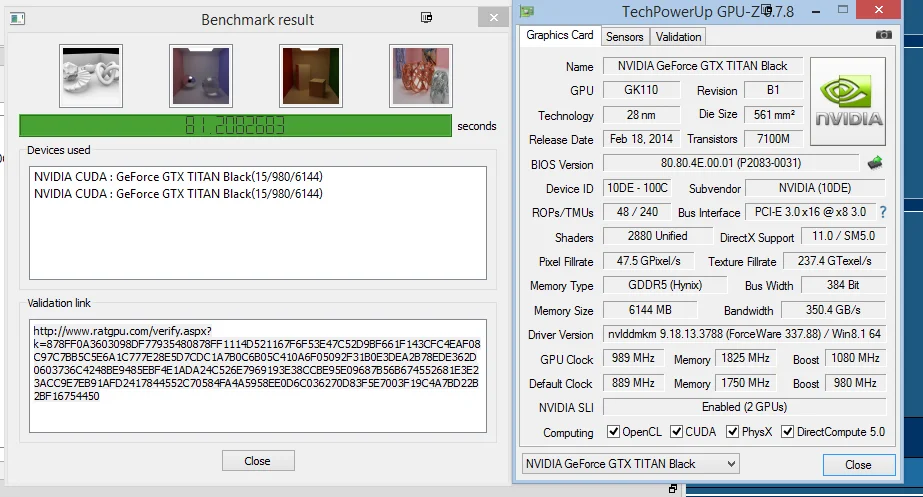Click the Default Clock value 889 MHz
This screenshot has height=497, width=923.
(633, 383)
